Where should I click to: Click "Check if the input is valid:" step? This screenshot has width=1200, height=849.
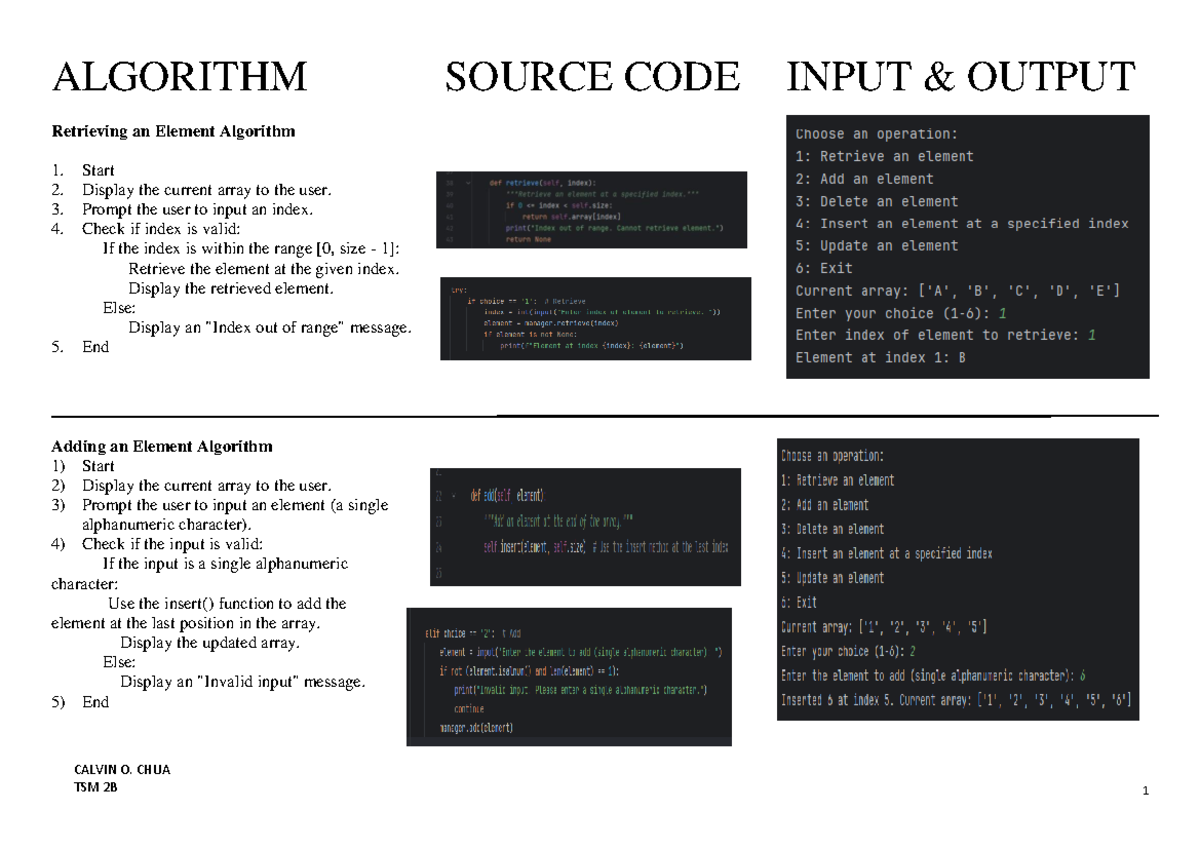coord(172,544)
